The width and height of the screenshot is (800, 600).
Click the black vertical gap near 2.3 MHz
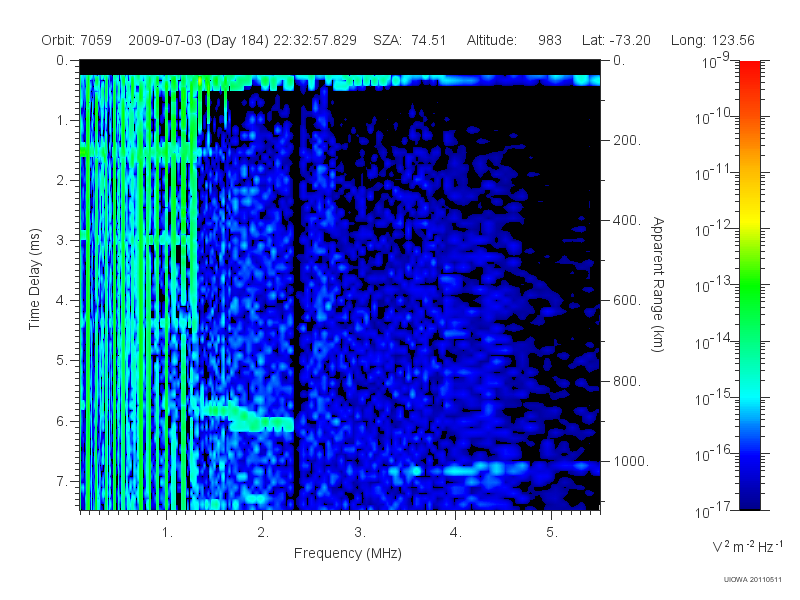[x=297, y=301]
